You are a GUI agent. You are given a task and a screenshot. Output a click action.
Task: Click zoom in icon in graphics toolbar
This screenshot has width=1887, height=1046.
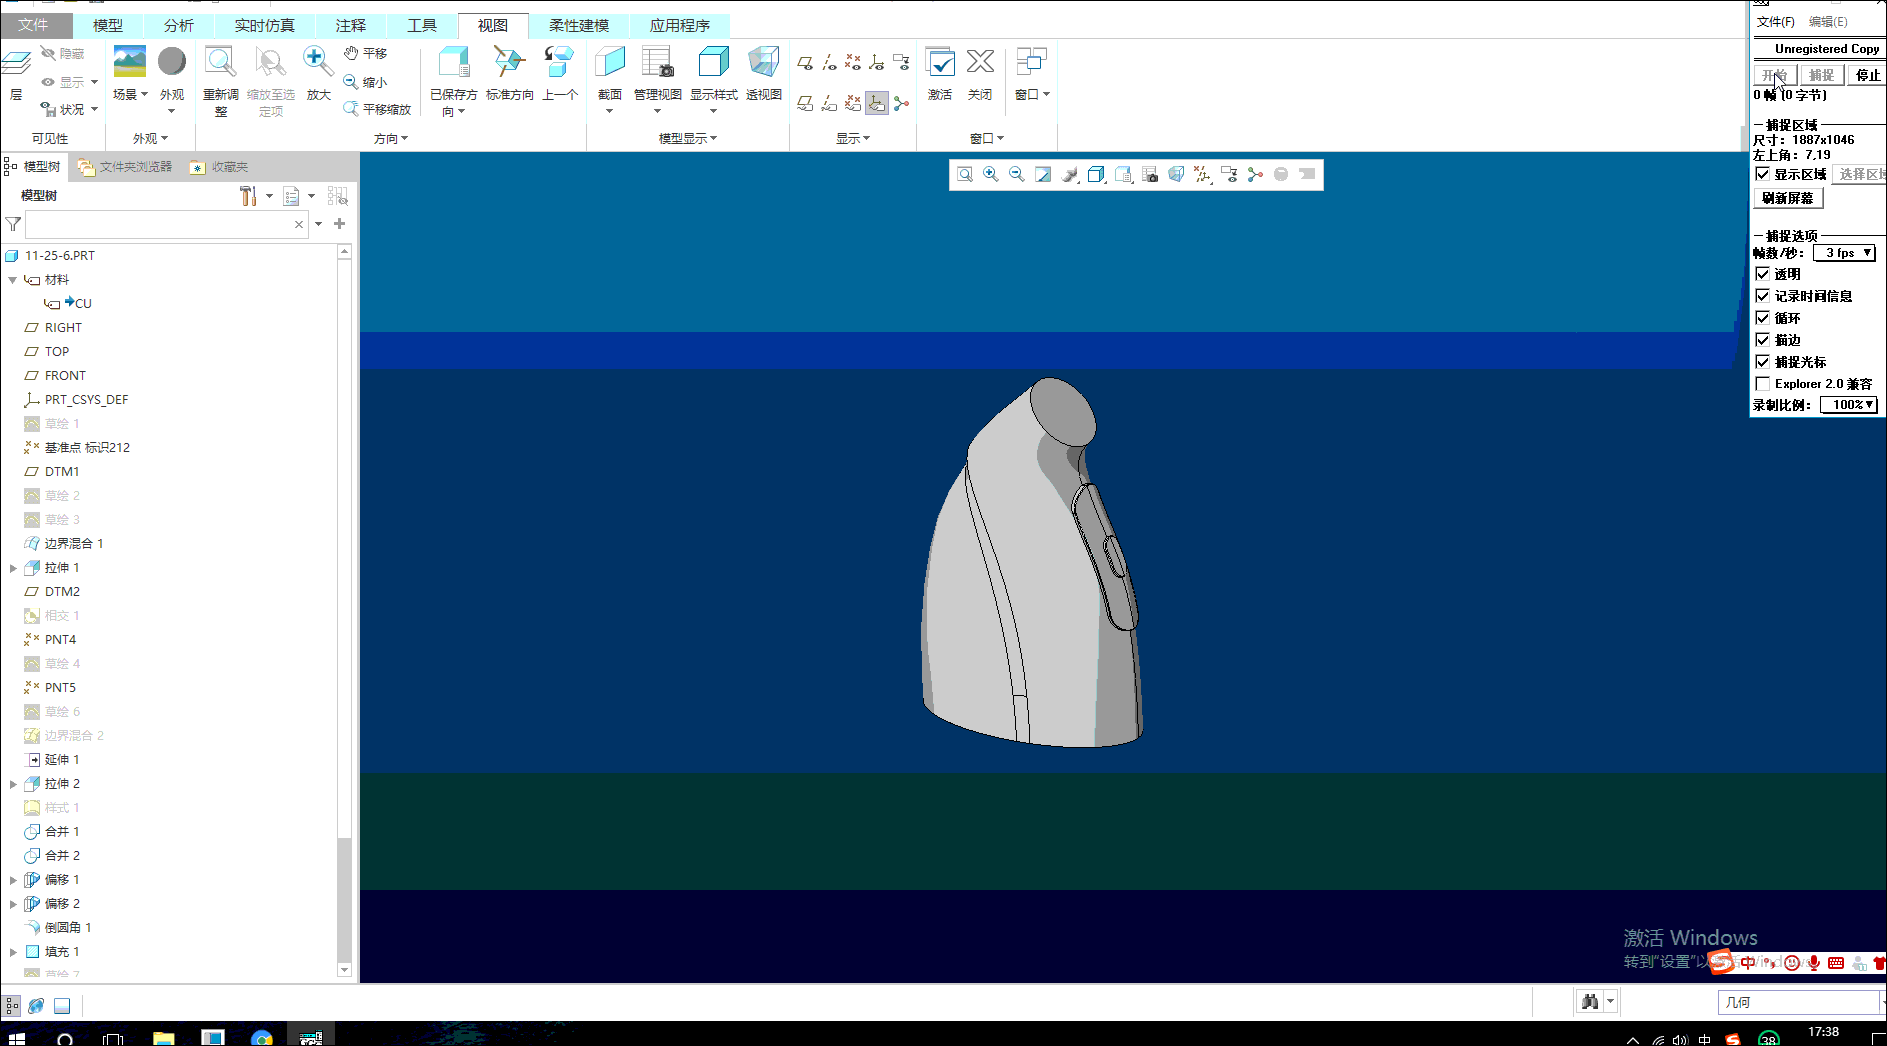click(991, 175)
